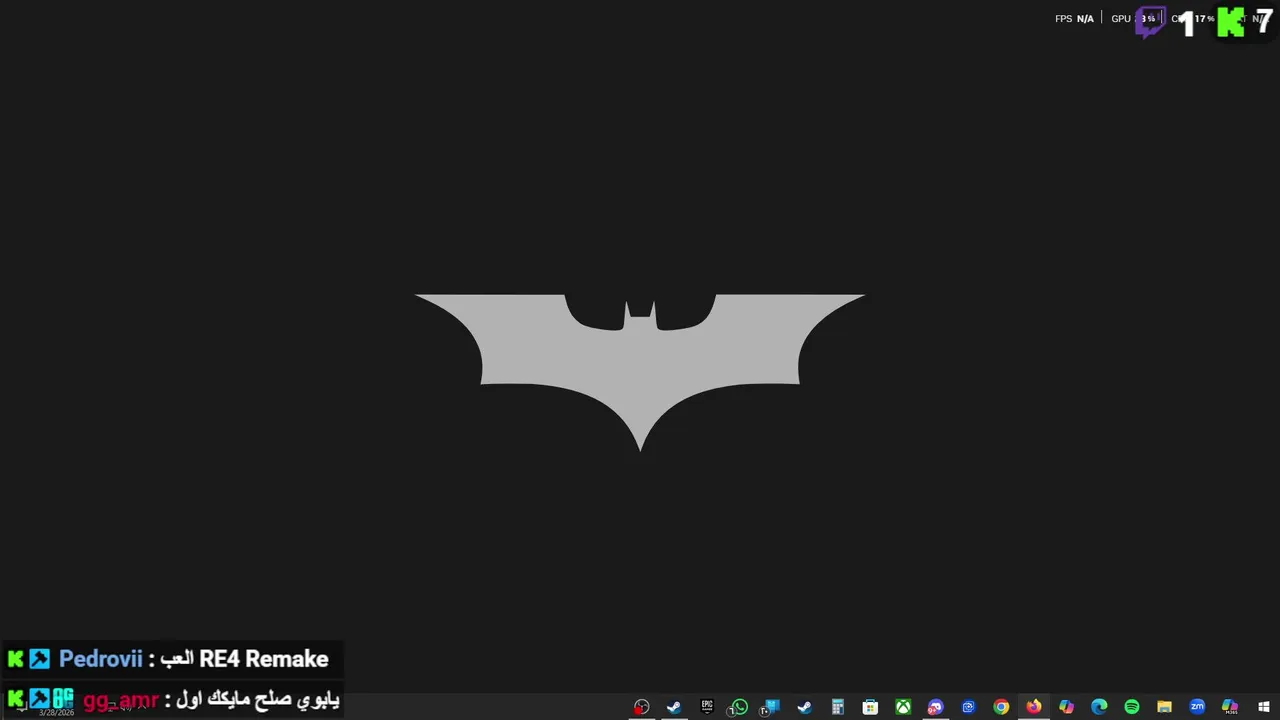Click the FPS N/A readout

(x=1074, y=19)
